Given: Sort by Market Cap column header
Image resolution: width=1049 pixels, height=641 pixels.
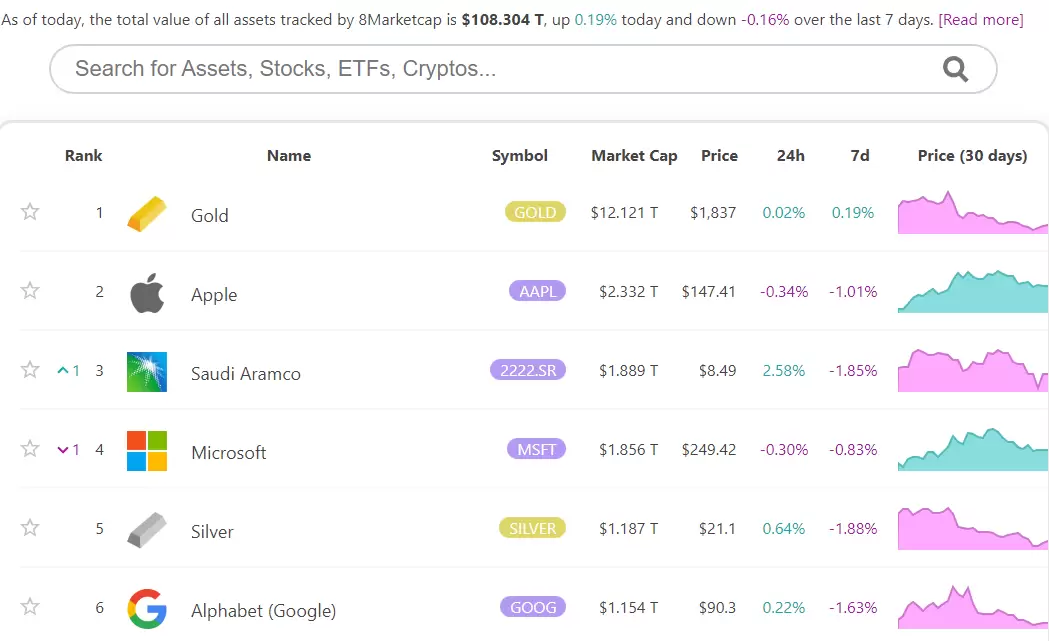Looking at the screenshot, I should 634,156.
